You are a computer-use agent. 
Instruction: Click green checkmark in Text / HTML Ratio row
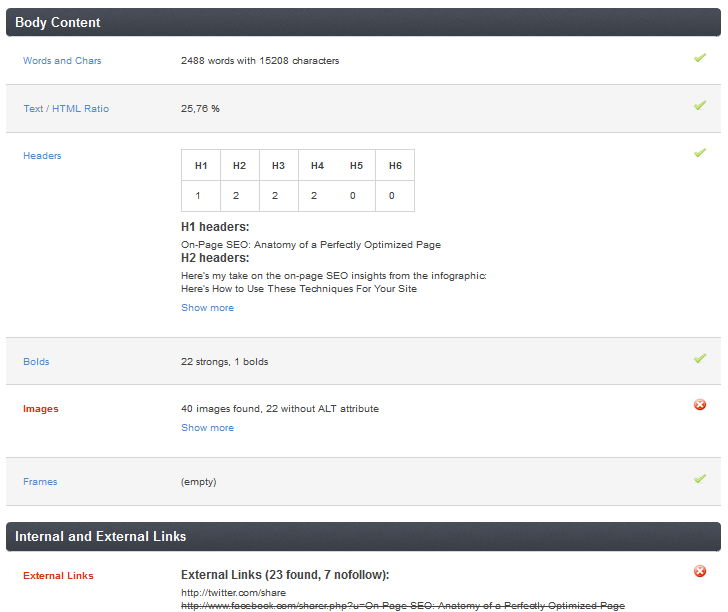click(x=700, y=105)
